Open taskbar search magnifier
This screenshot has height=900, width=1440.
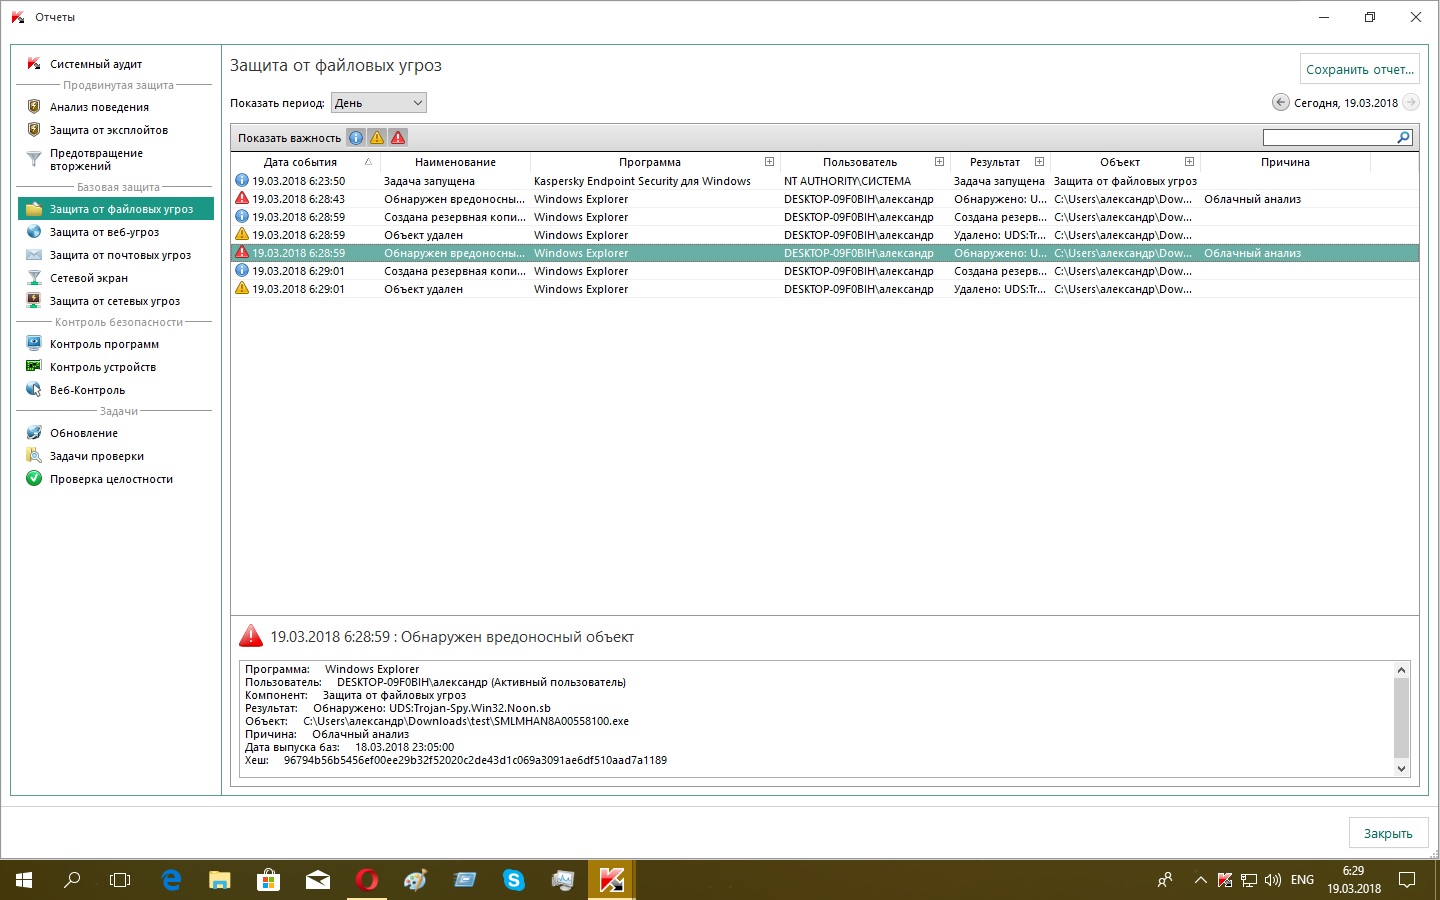pyautogui.click(x=72, y=880)
